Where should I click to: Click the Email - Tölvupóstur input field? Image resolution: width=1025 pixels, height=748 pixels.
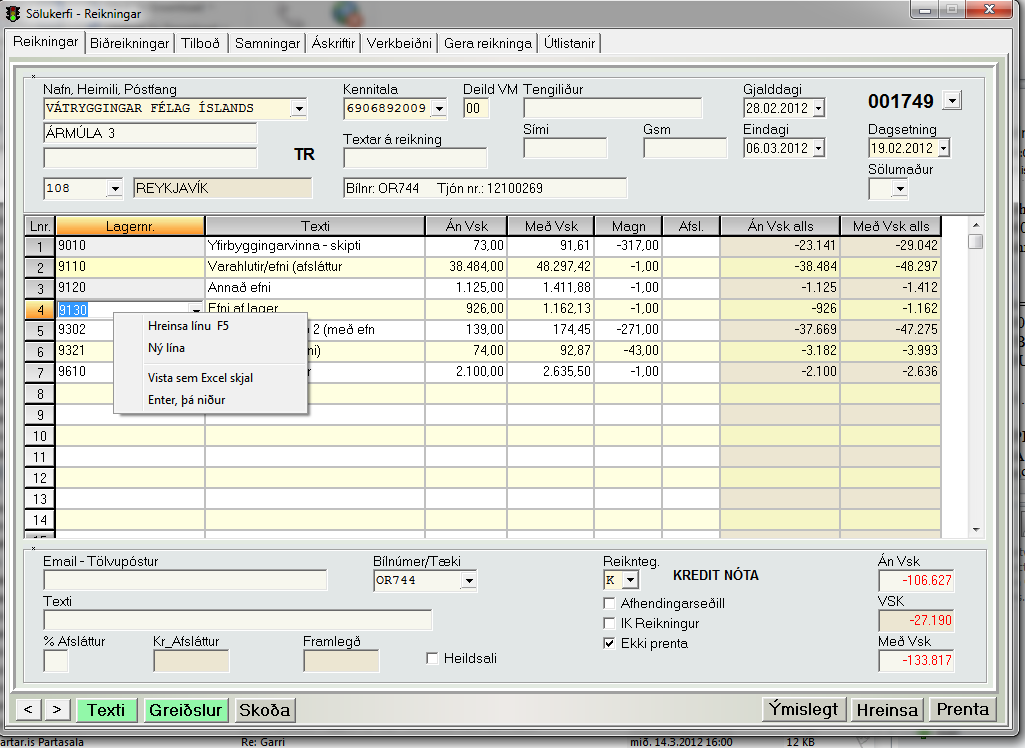point(185,580)
